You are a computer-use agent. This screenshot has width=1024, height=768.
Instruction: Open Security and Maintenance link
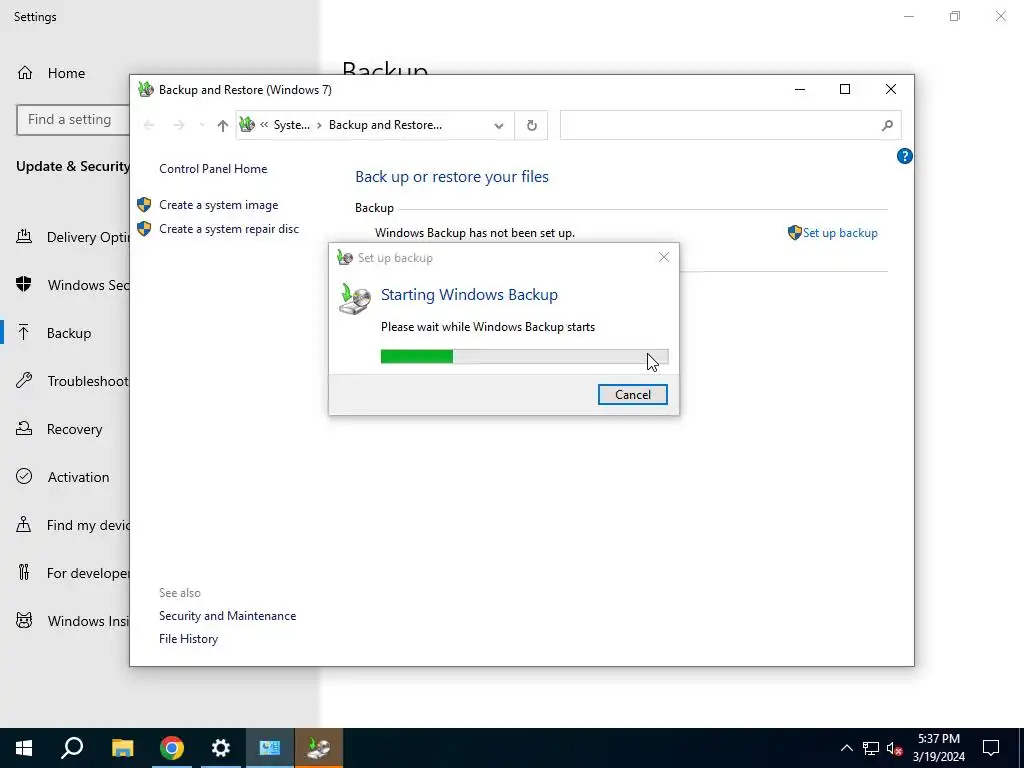tap(227, 616)
